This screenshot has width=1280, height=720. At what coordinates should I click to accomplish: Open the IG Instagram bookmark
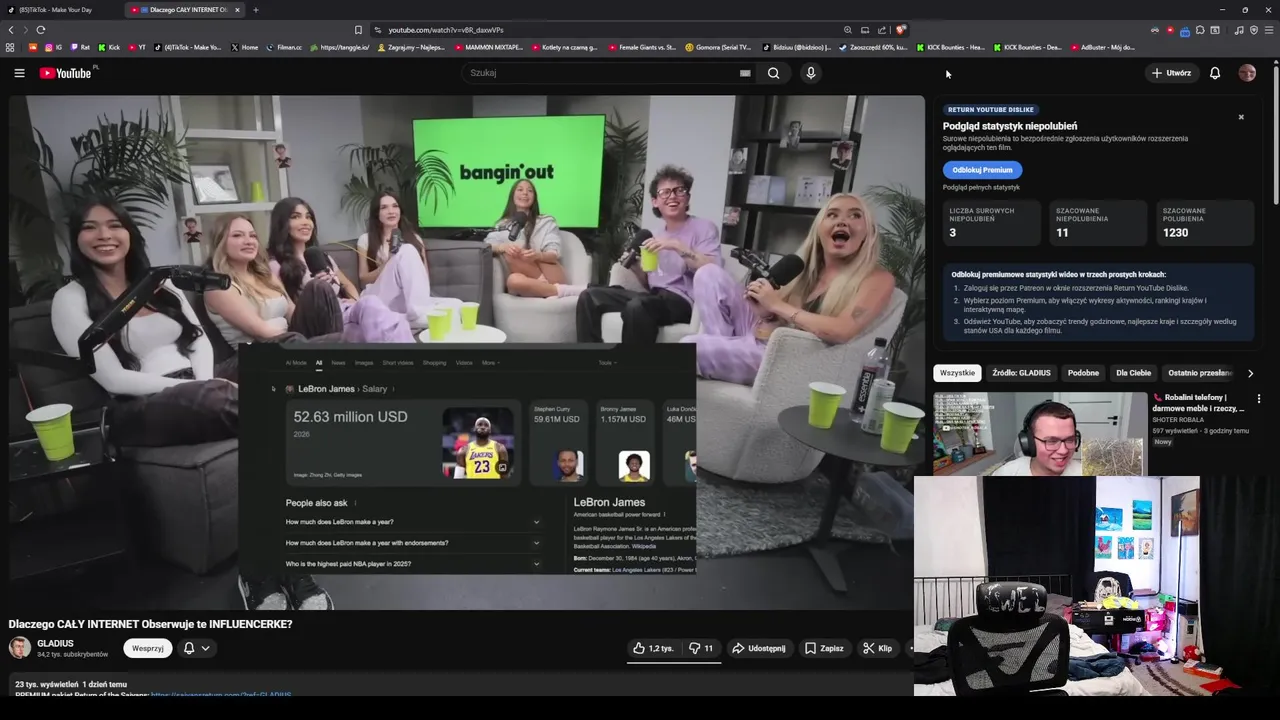54,47
